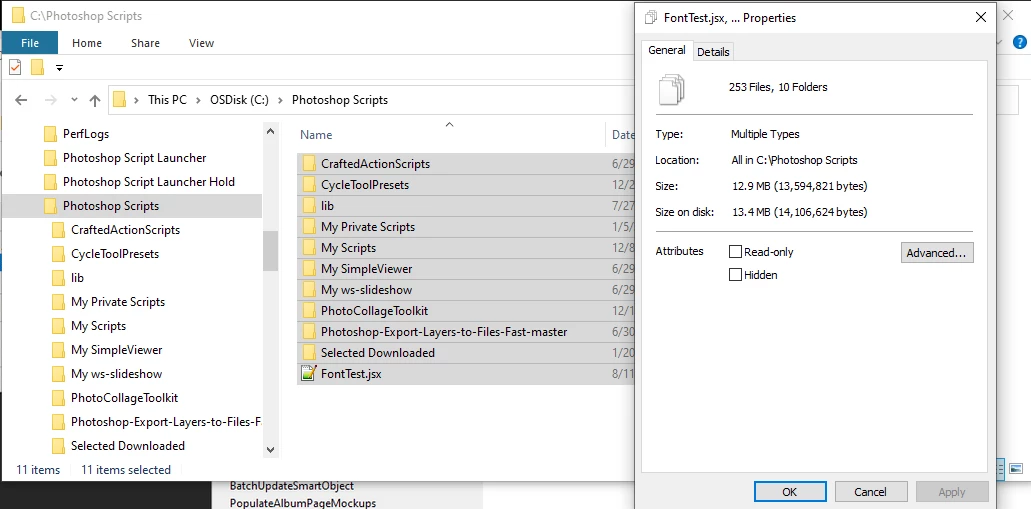
Task: Open the recent locations dropdown
Action: [74, 100]
